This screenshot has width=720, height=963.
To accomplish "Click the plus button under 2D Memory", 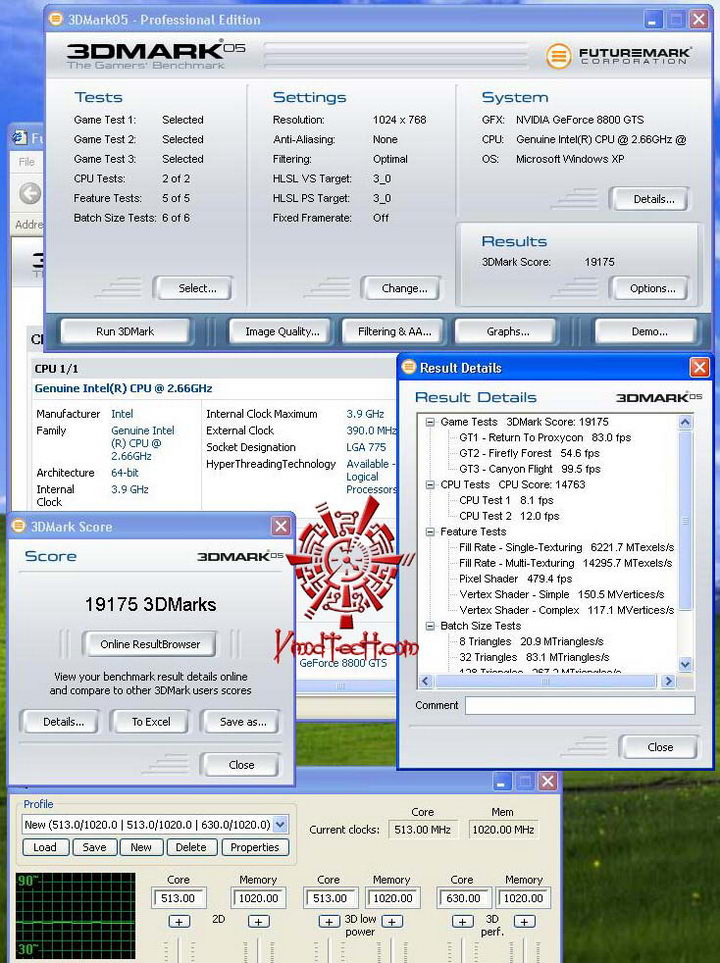I will 259,921.
